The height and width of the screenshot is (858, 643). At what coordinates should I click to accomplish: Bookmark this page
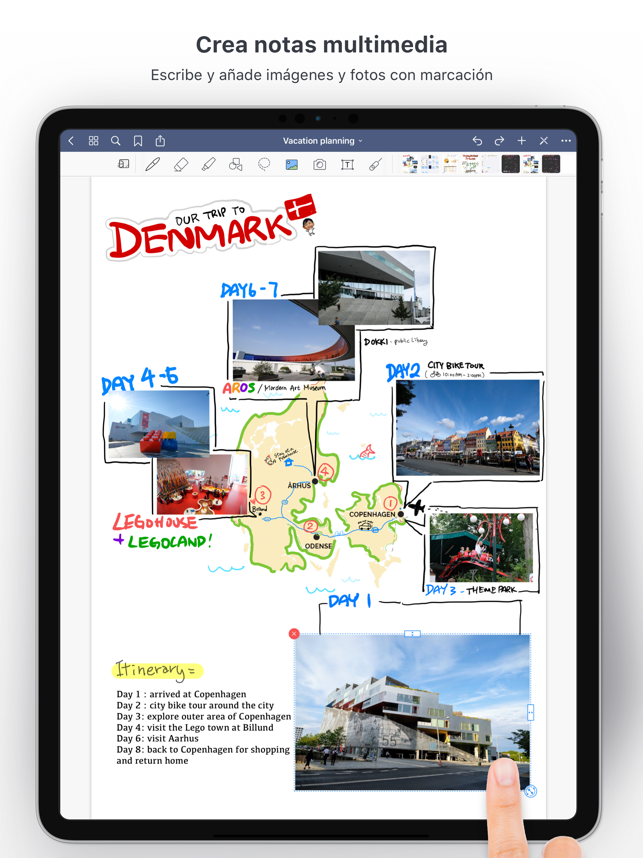pos(138,141)
